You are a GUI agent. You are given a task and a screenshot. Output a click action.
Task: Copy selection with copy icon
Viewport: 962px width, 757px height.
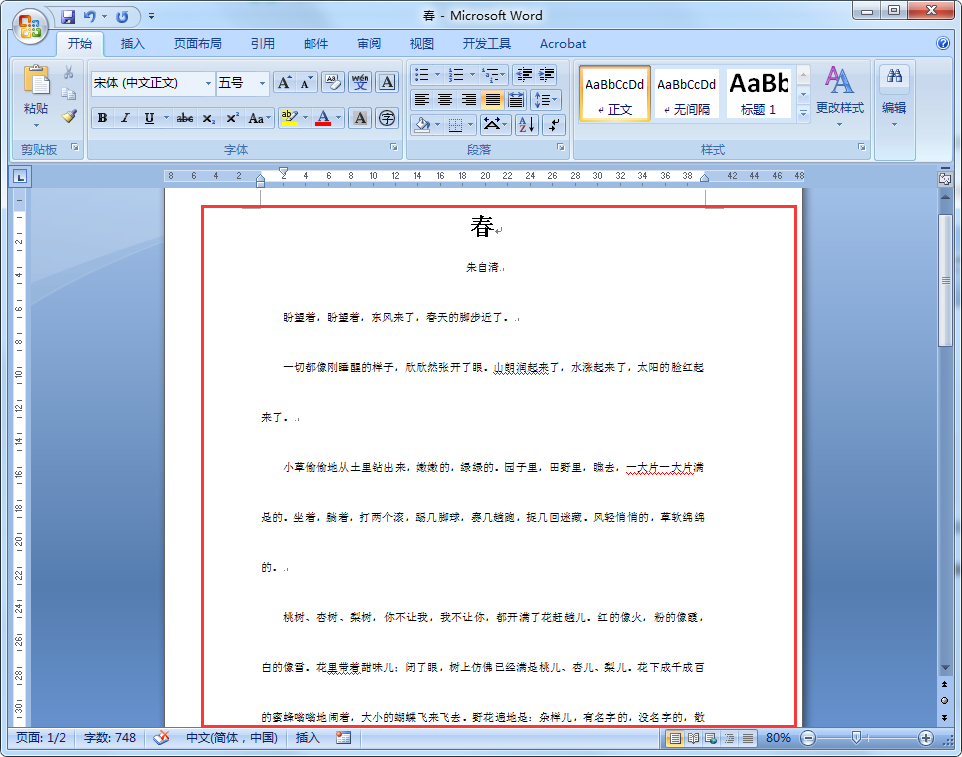pos(69,94)
